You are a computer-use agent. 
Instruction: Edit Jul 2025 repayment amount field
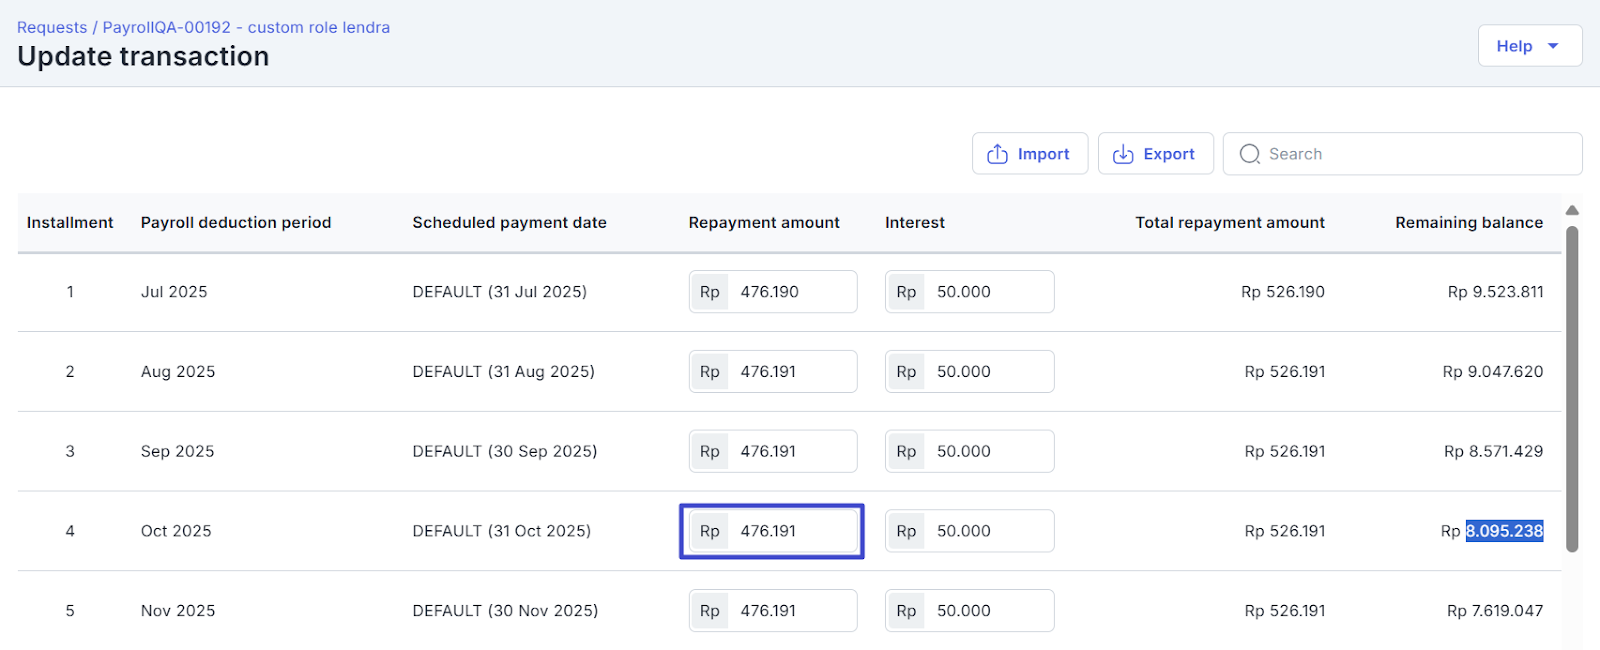(790, 292)
